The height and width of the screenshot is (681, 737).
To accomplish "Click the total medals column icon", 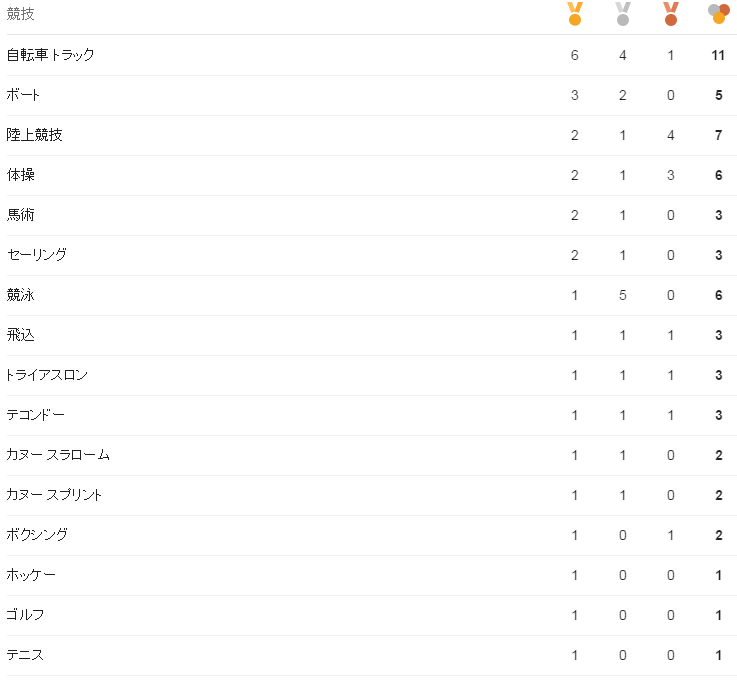I will 717,14.
